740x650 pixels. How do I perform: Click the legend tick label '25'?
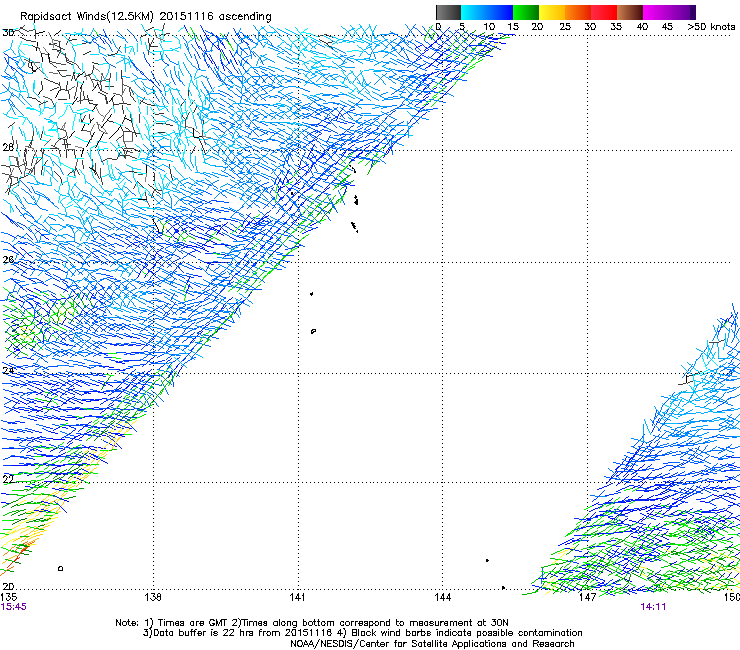point(565,27)
